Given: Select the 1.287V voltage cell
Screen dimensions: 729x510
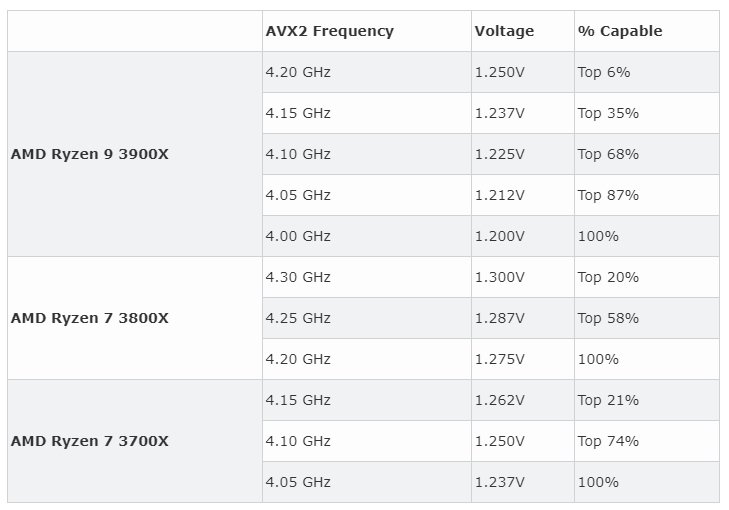Looking at the screenshot, I should click(x=498, y=318).
